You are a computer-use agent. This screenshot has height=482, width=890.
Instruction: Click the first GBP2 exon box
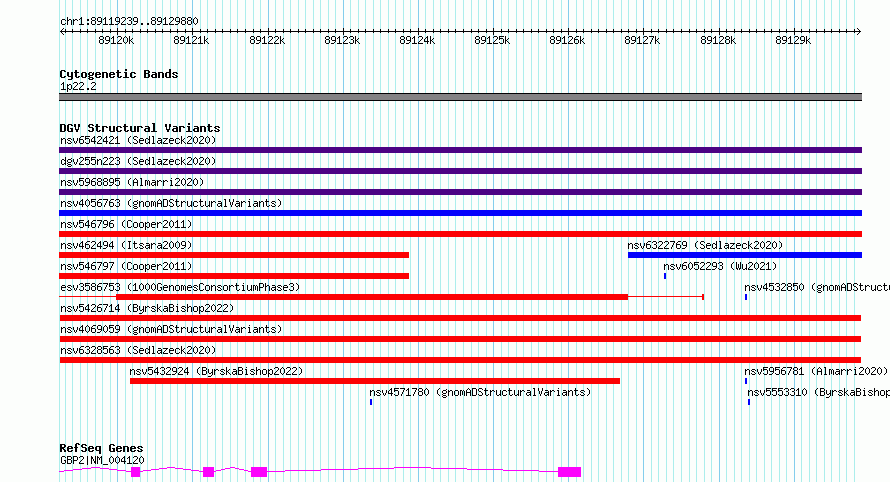click(136, 472)
